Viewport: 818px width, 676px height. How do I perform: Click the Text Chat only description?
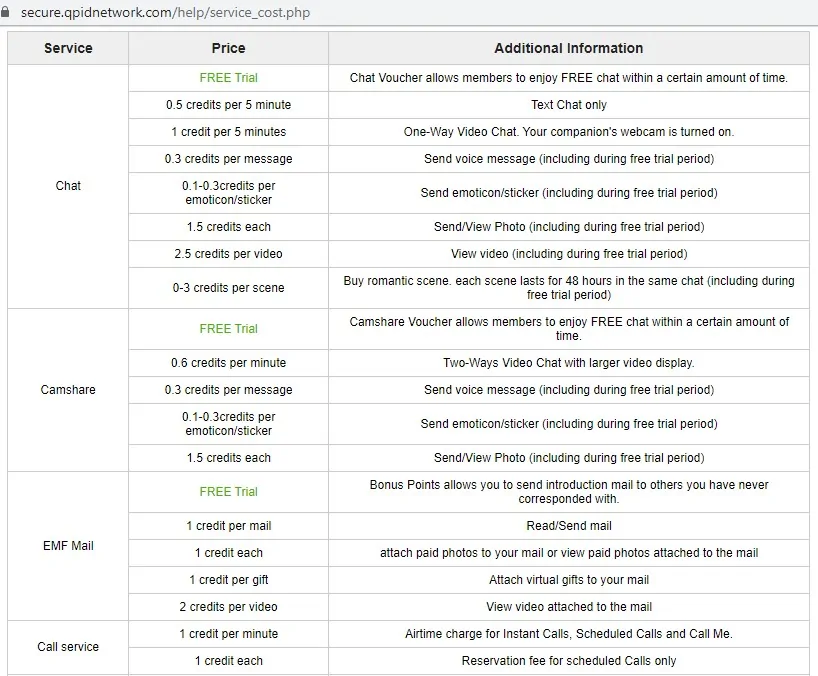(x=568, y=105)
